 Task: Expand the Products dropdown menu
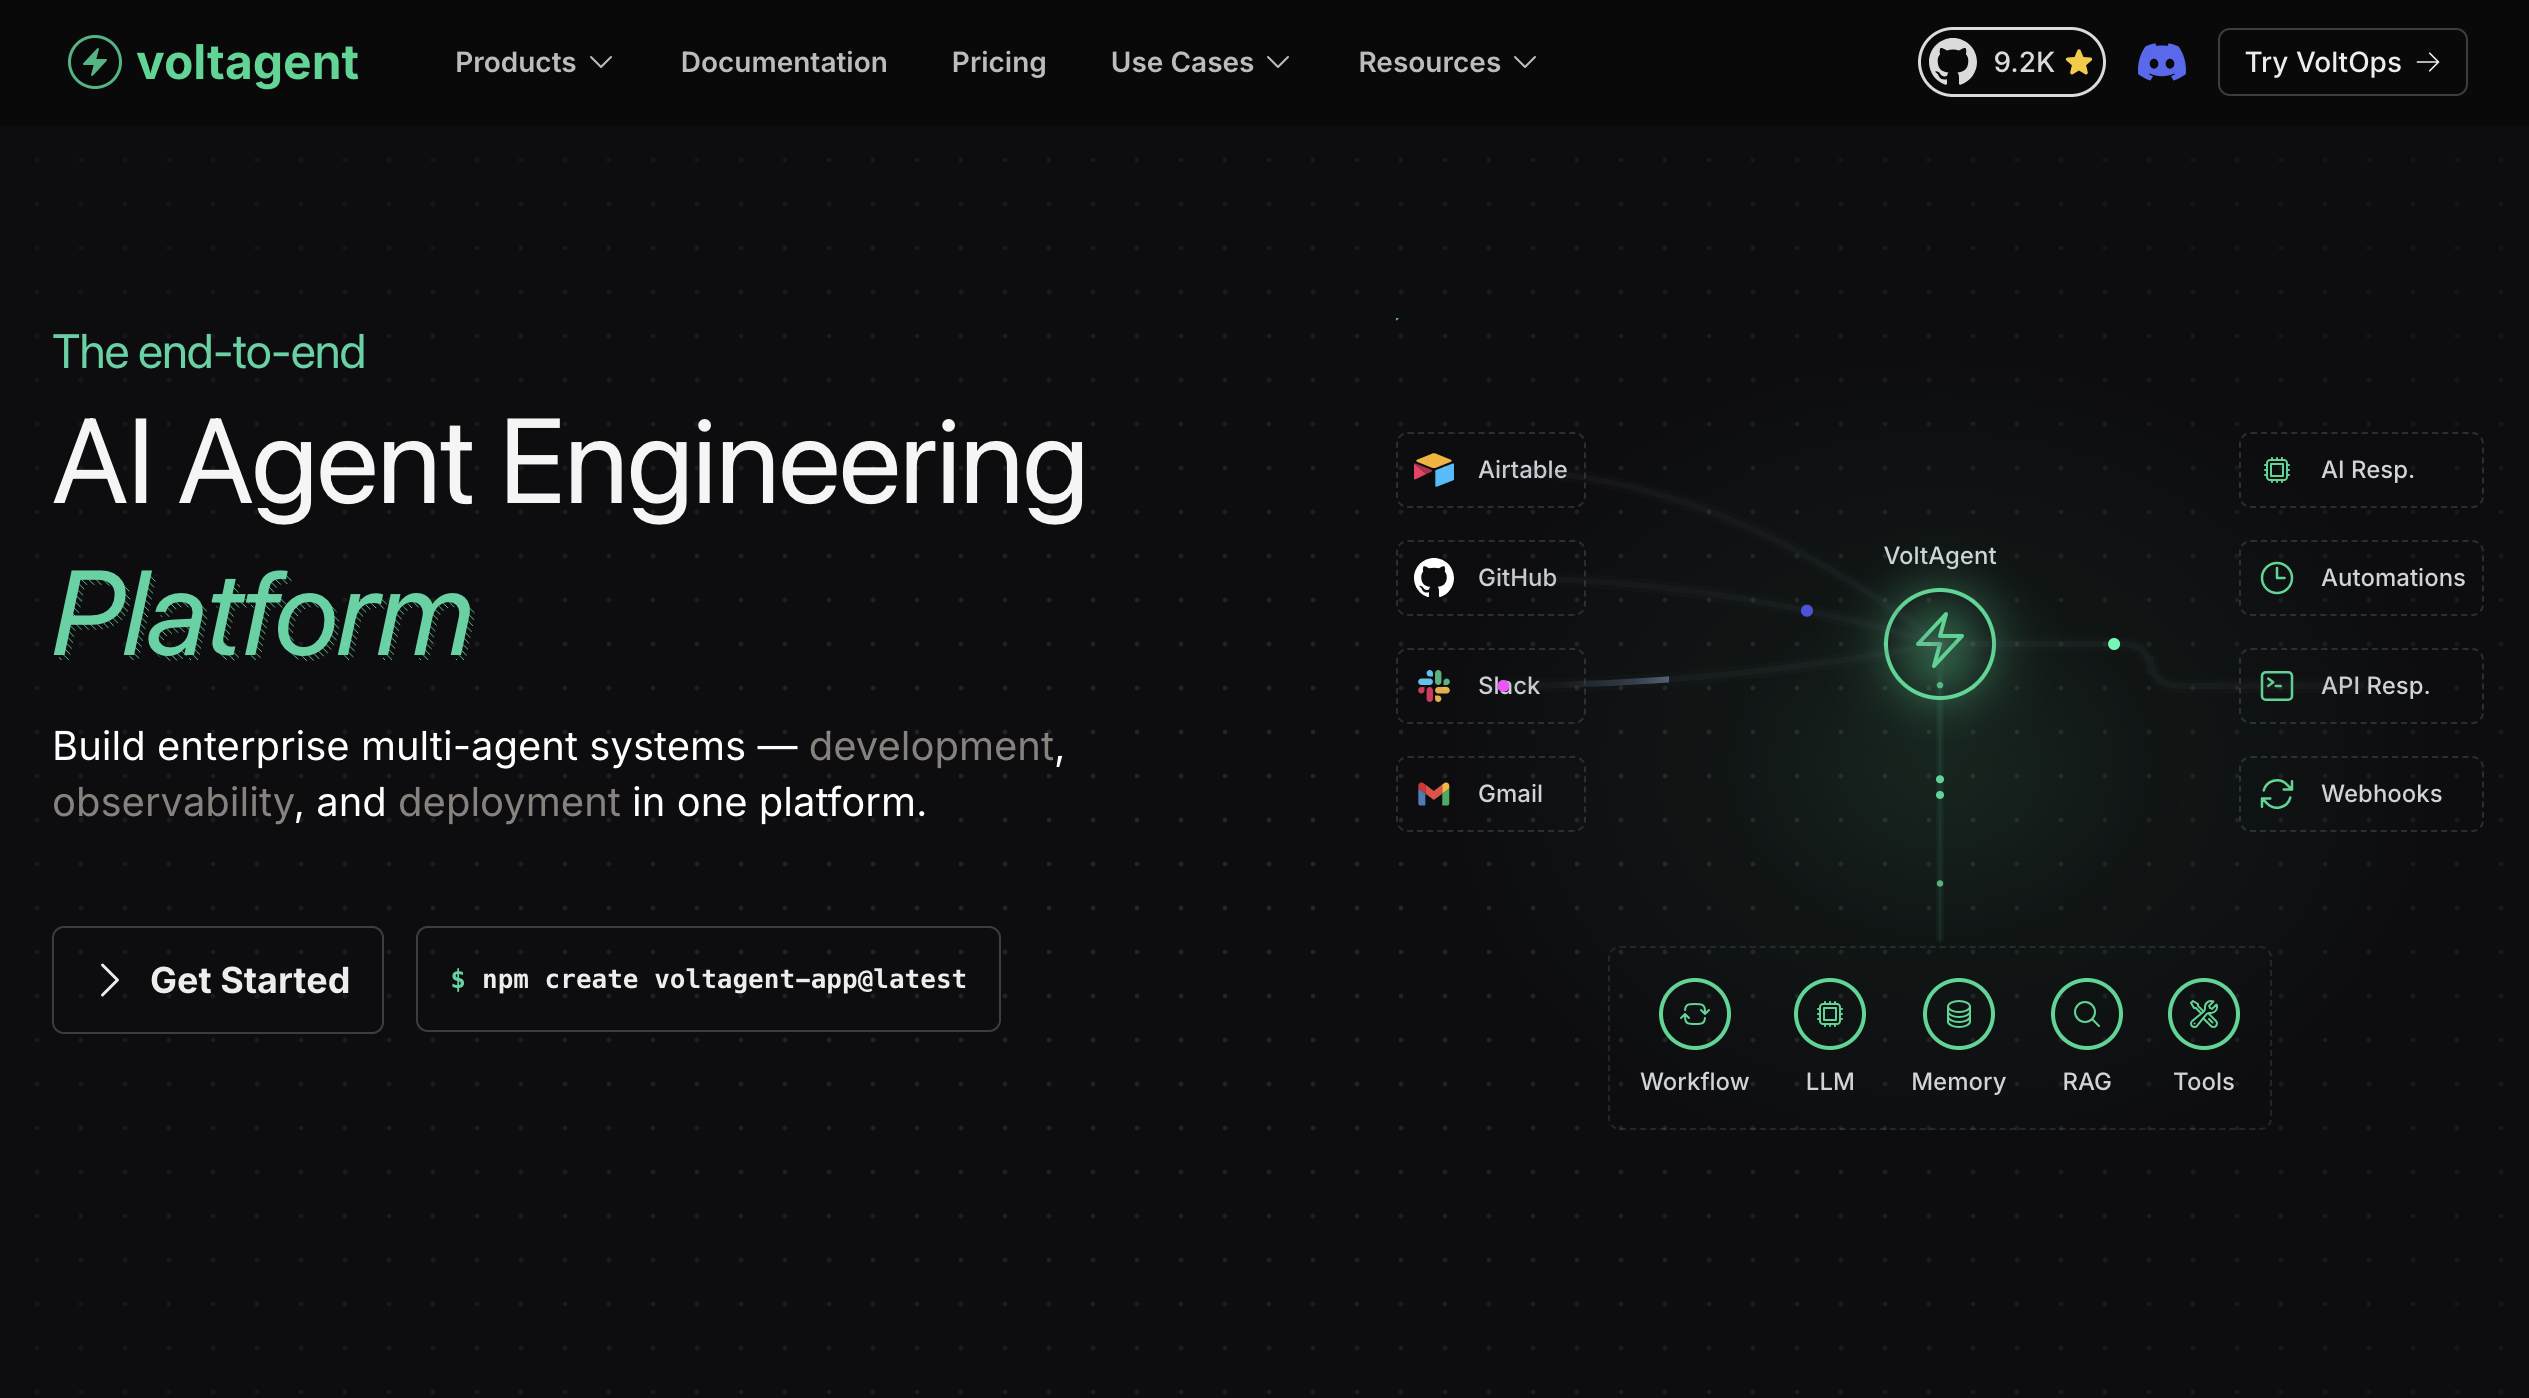pyautogui.click(x=534, y=62)
